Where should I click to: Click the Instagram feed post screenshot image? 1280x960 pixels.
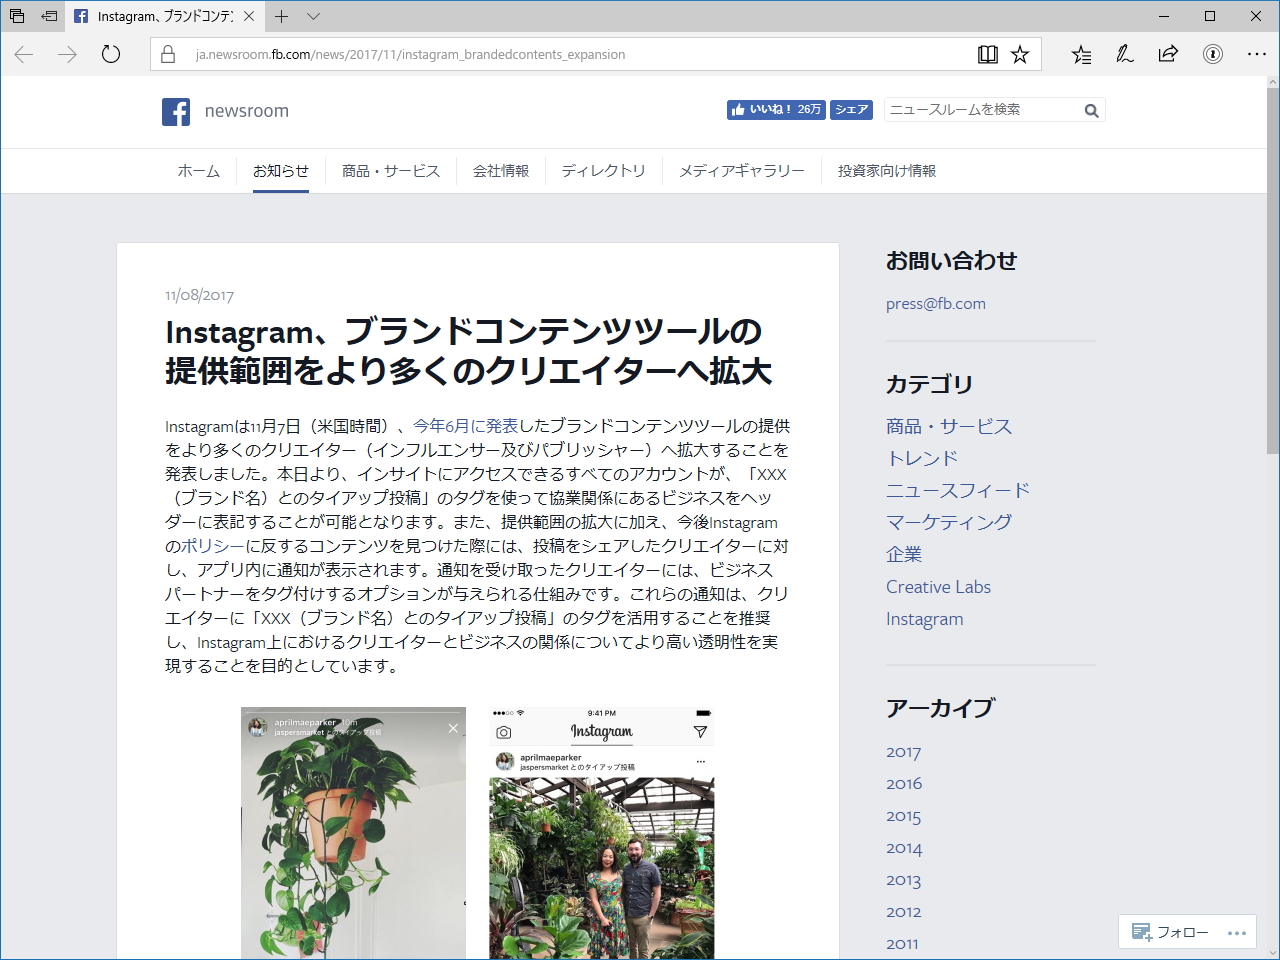click(602, 833)
